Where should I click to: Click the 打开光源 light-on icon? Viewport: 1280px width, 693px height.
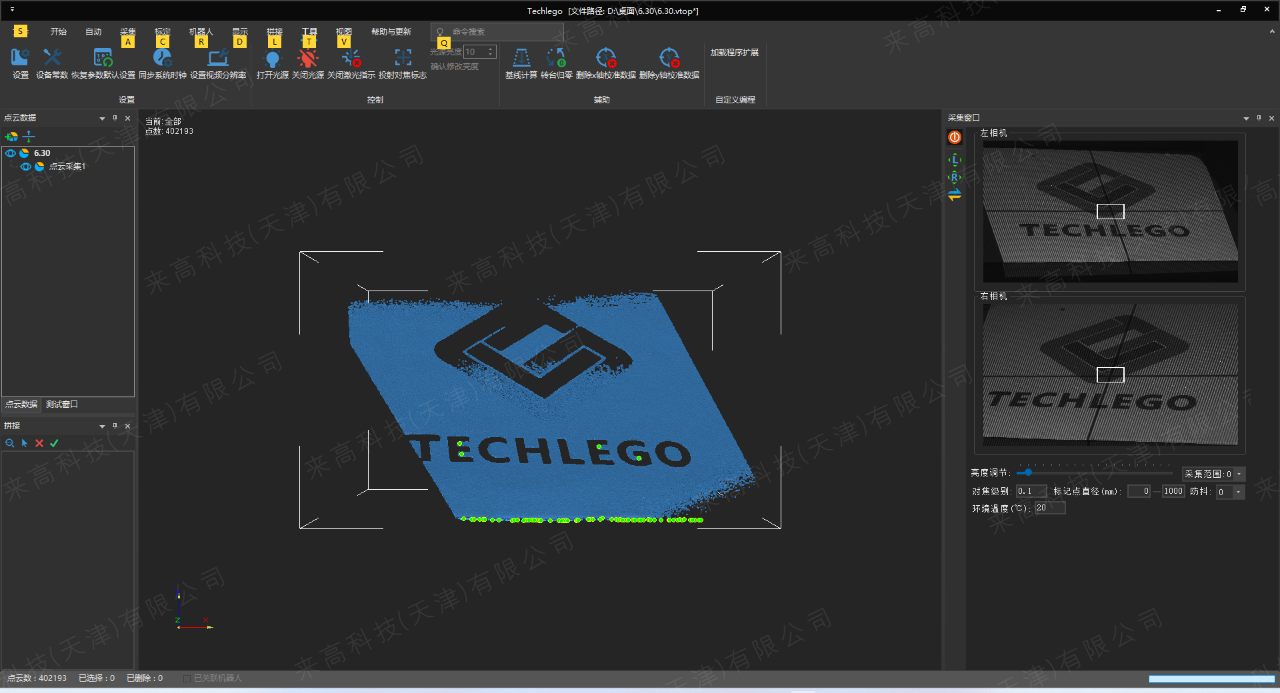point(272,59)
